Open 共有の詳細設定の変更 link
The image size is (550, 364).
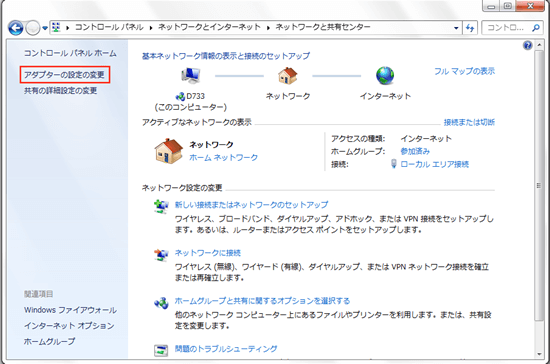coord(60,90)
